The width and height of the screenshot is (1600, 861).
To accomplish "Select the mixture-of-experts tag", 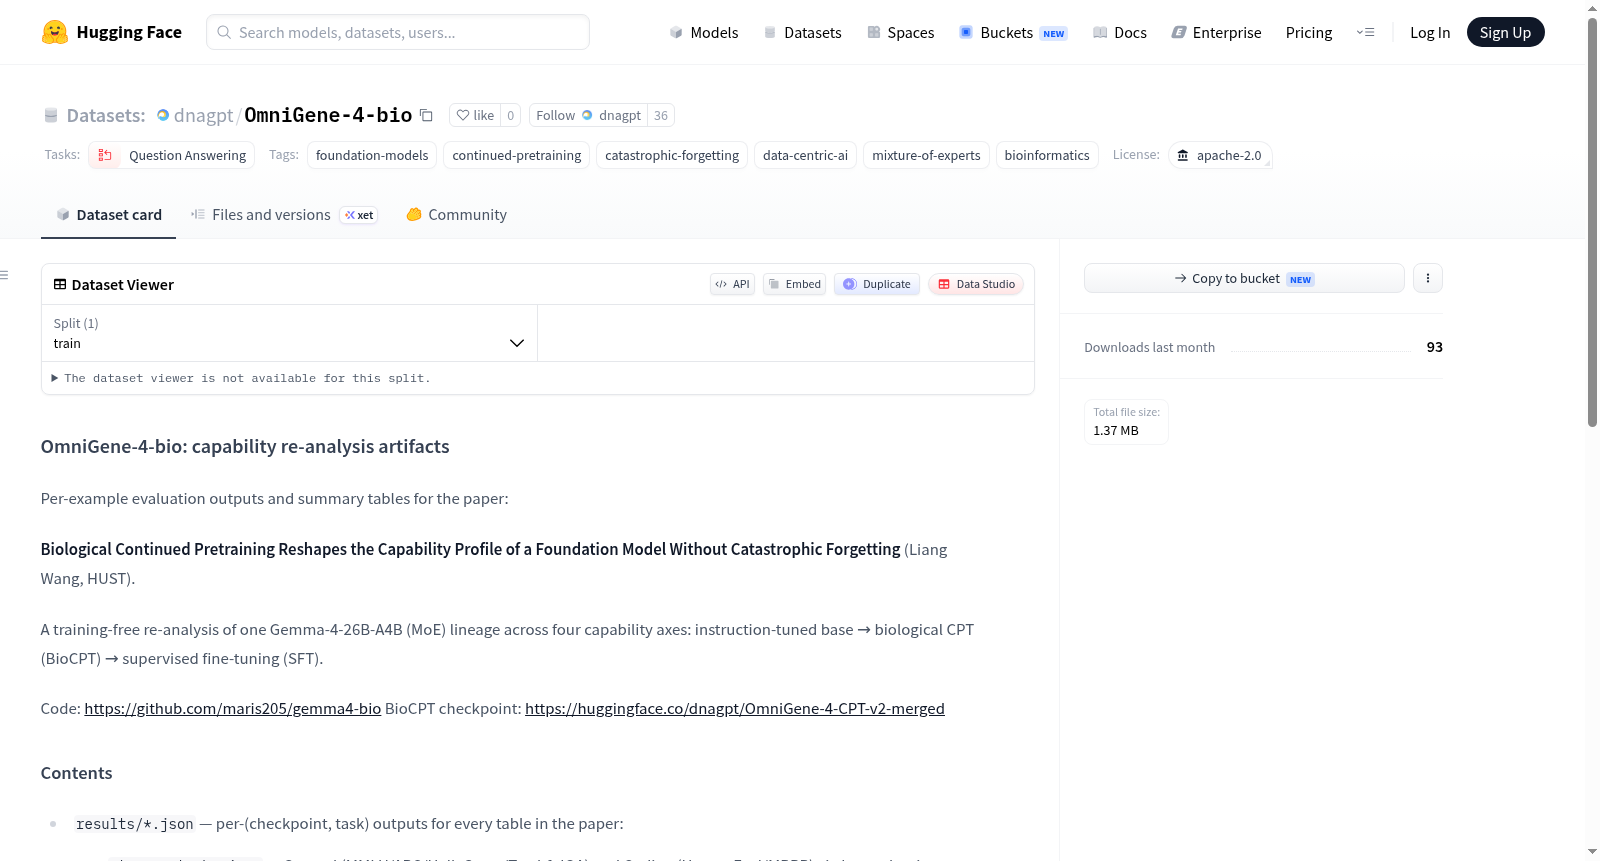I will (x=926, y=155).
